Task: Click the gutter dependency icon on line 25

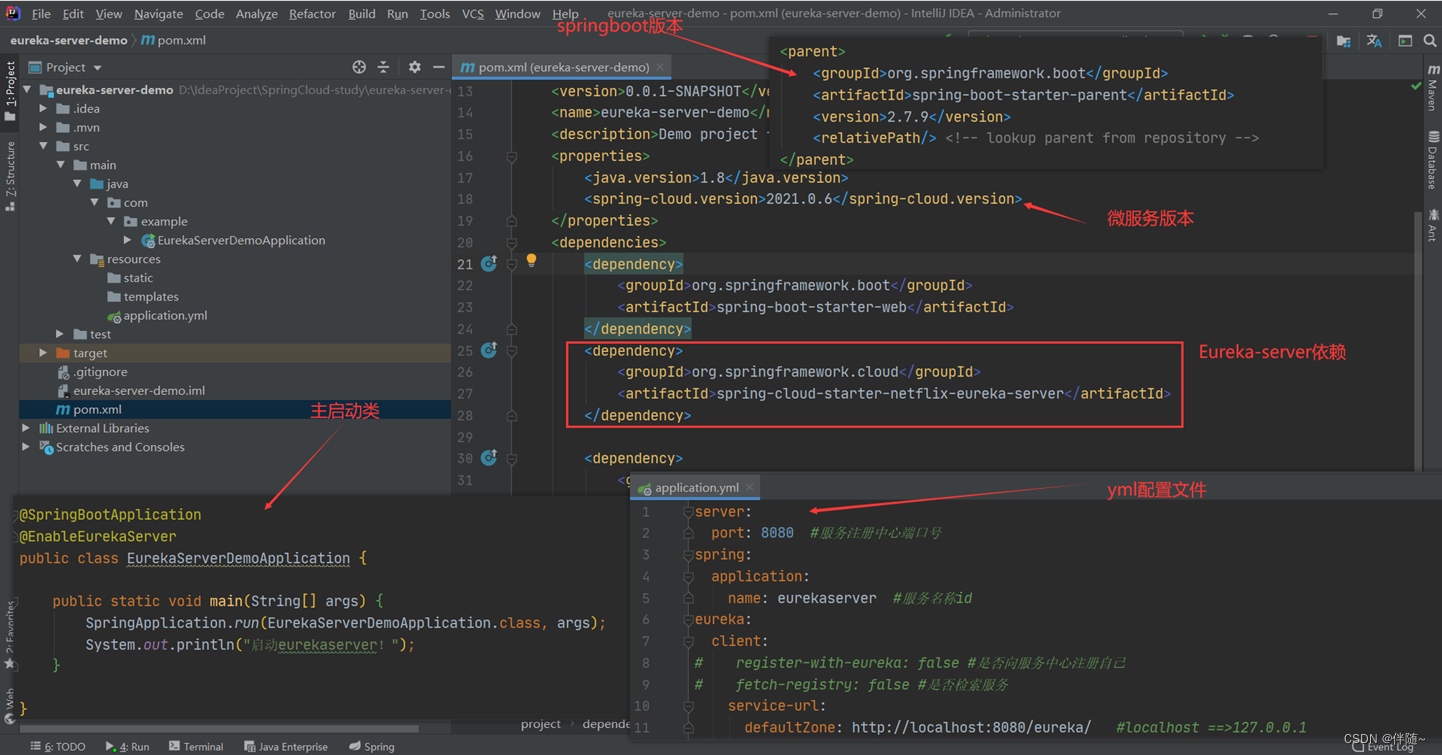Action: pyautogui.click(x=489, y=350)
